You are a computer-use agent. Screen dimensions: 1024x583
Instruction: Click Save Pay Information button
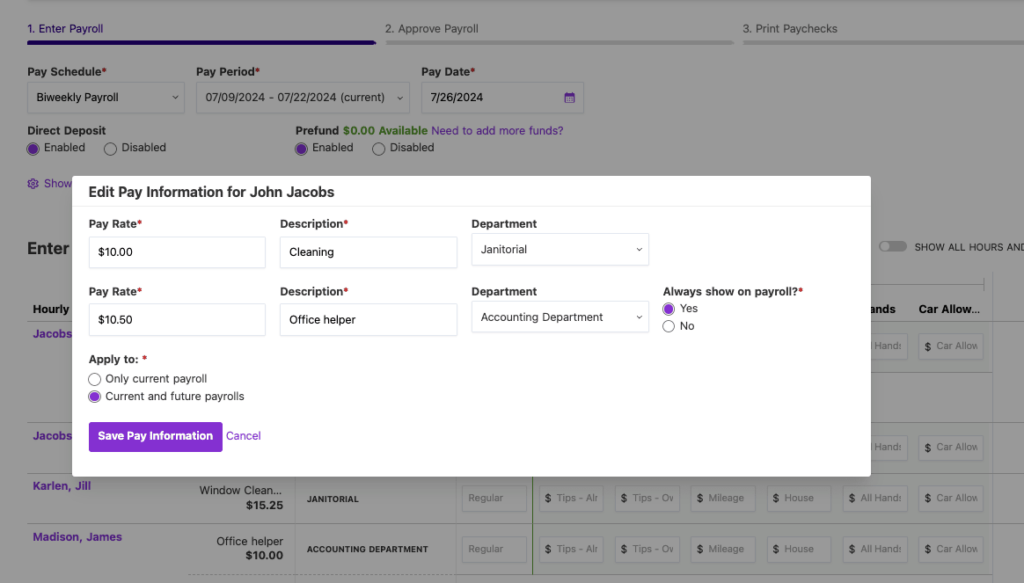tap(155, 436)
